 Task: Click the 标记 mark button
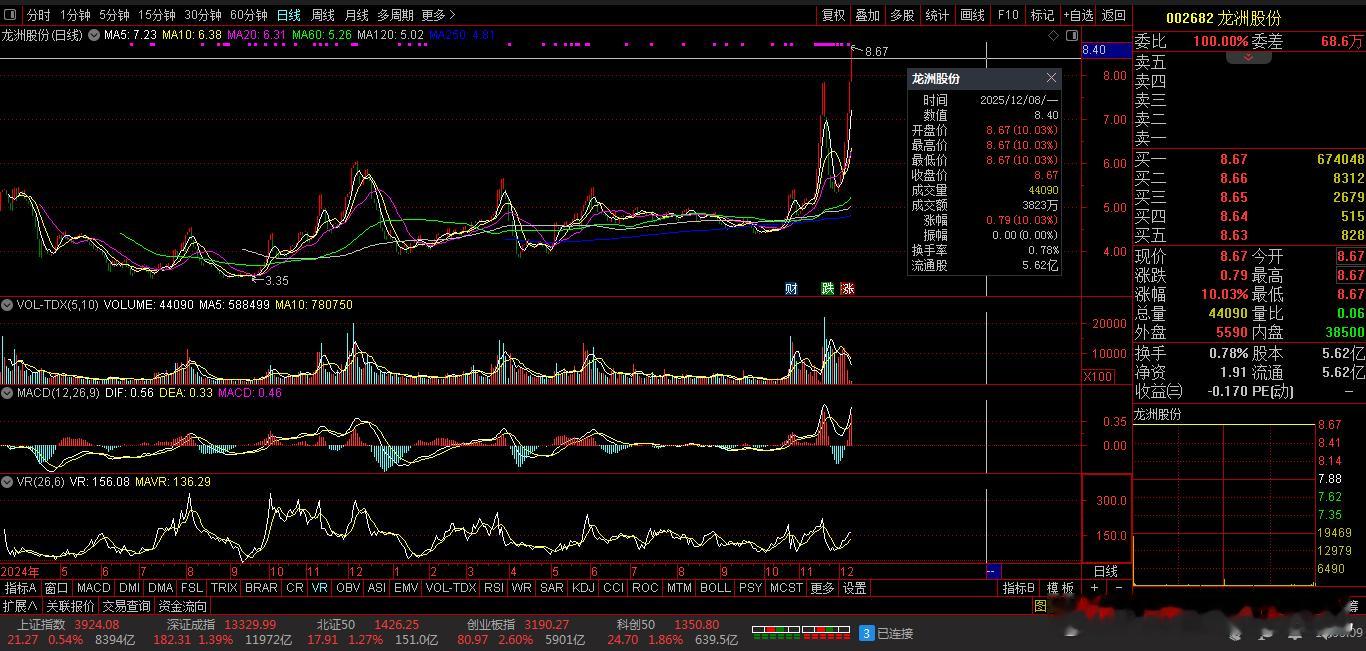point(1042,15)
